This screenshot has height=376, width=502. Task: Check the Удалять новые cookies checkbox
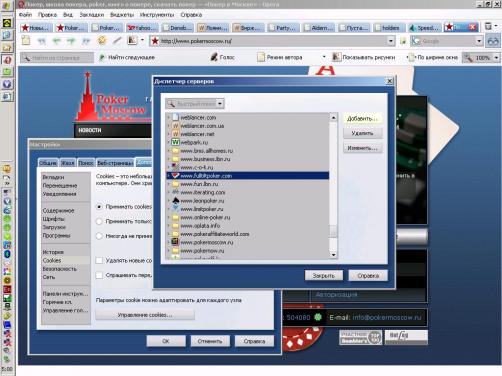pyautogui.click(x=99, y=260)
